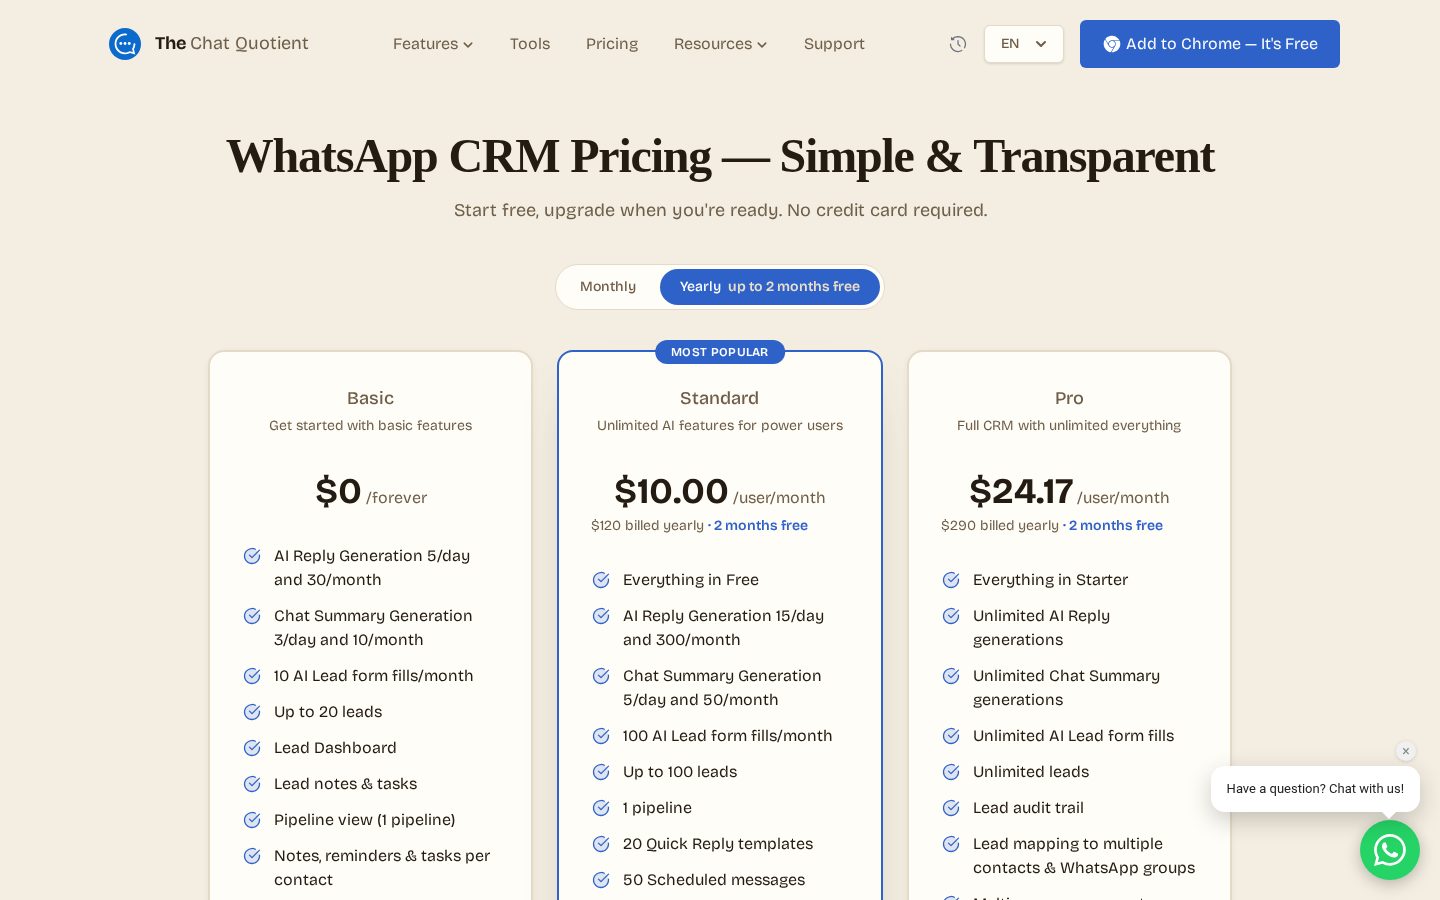Click Get started with basic features text
The width and height of the screenshot is (1440, 900).
pos(370,426)
